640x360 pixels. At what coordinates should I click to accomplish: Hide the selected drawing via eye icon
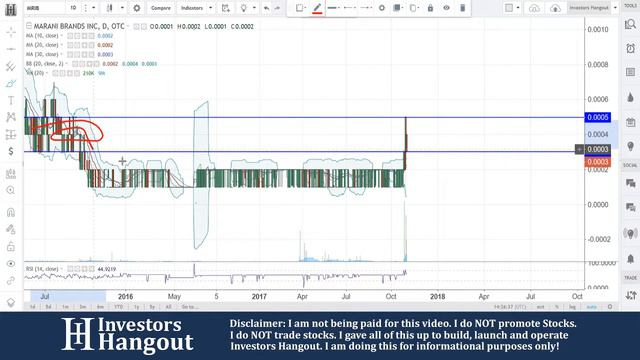(x=446, y=8)
